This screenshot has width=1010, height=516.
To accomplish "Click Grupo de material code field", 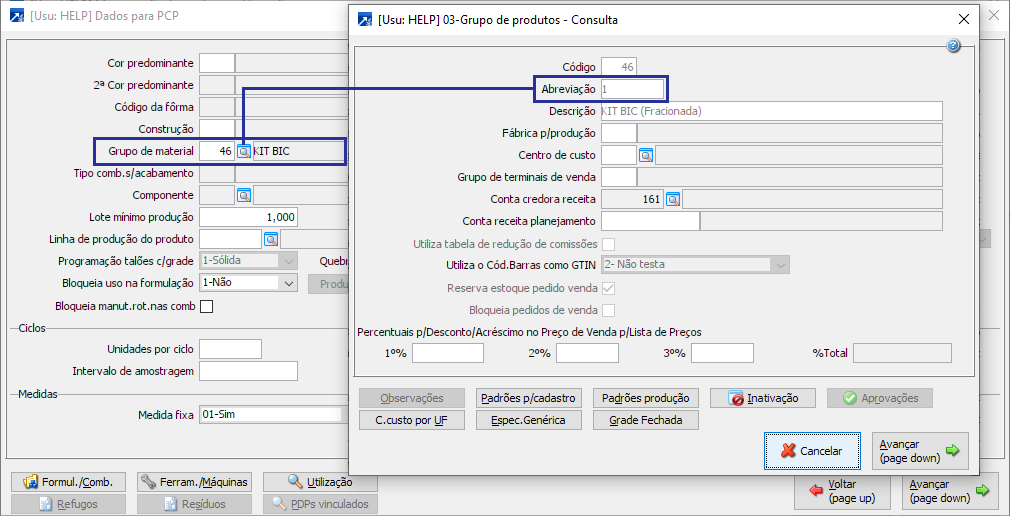I will [217, 151].
